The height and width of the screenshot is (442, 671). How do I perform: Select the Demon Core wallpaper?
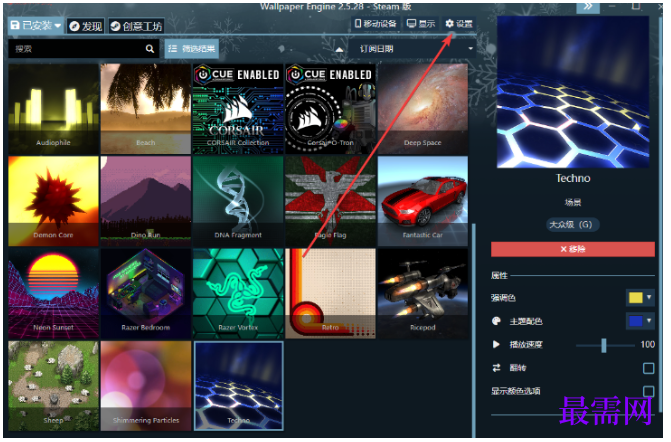[53, 201]
